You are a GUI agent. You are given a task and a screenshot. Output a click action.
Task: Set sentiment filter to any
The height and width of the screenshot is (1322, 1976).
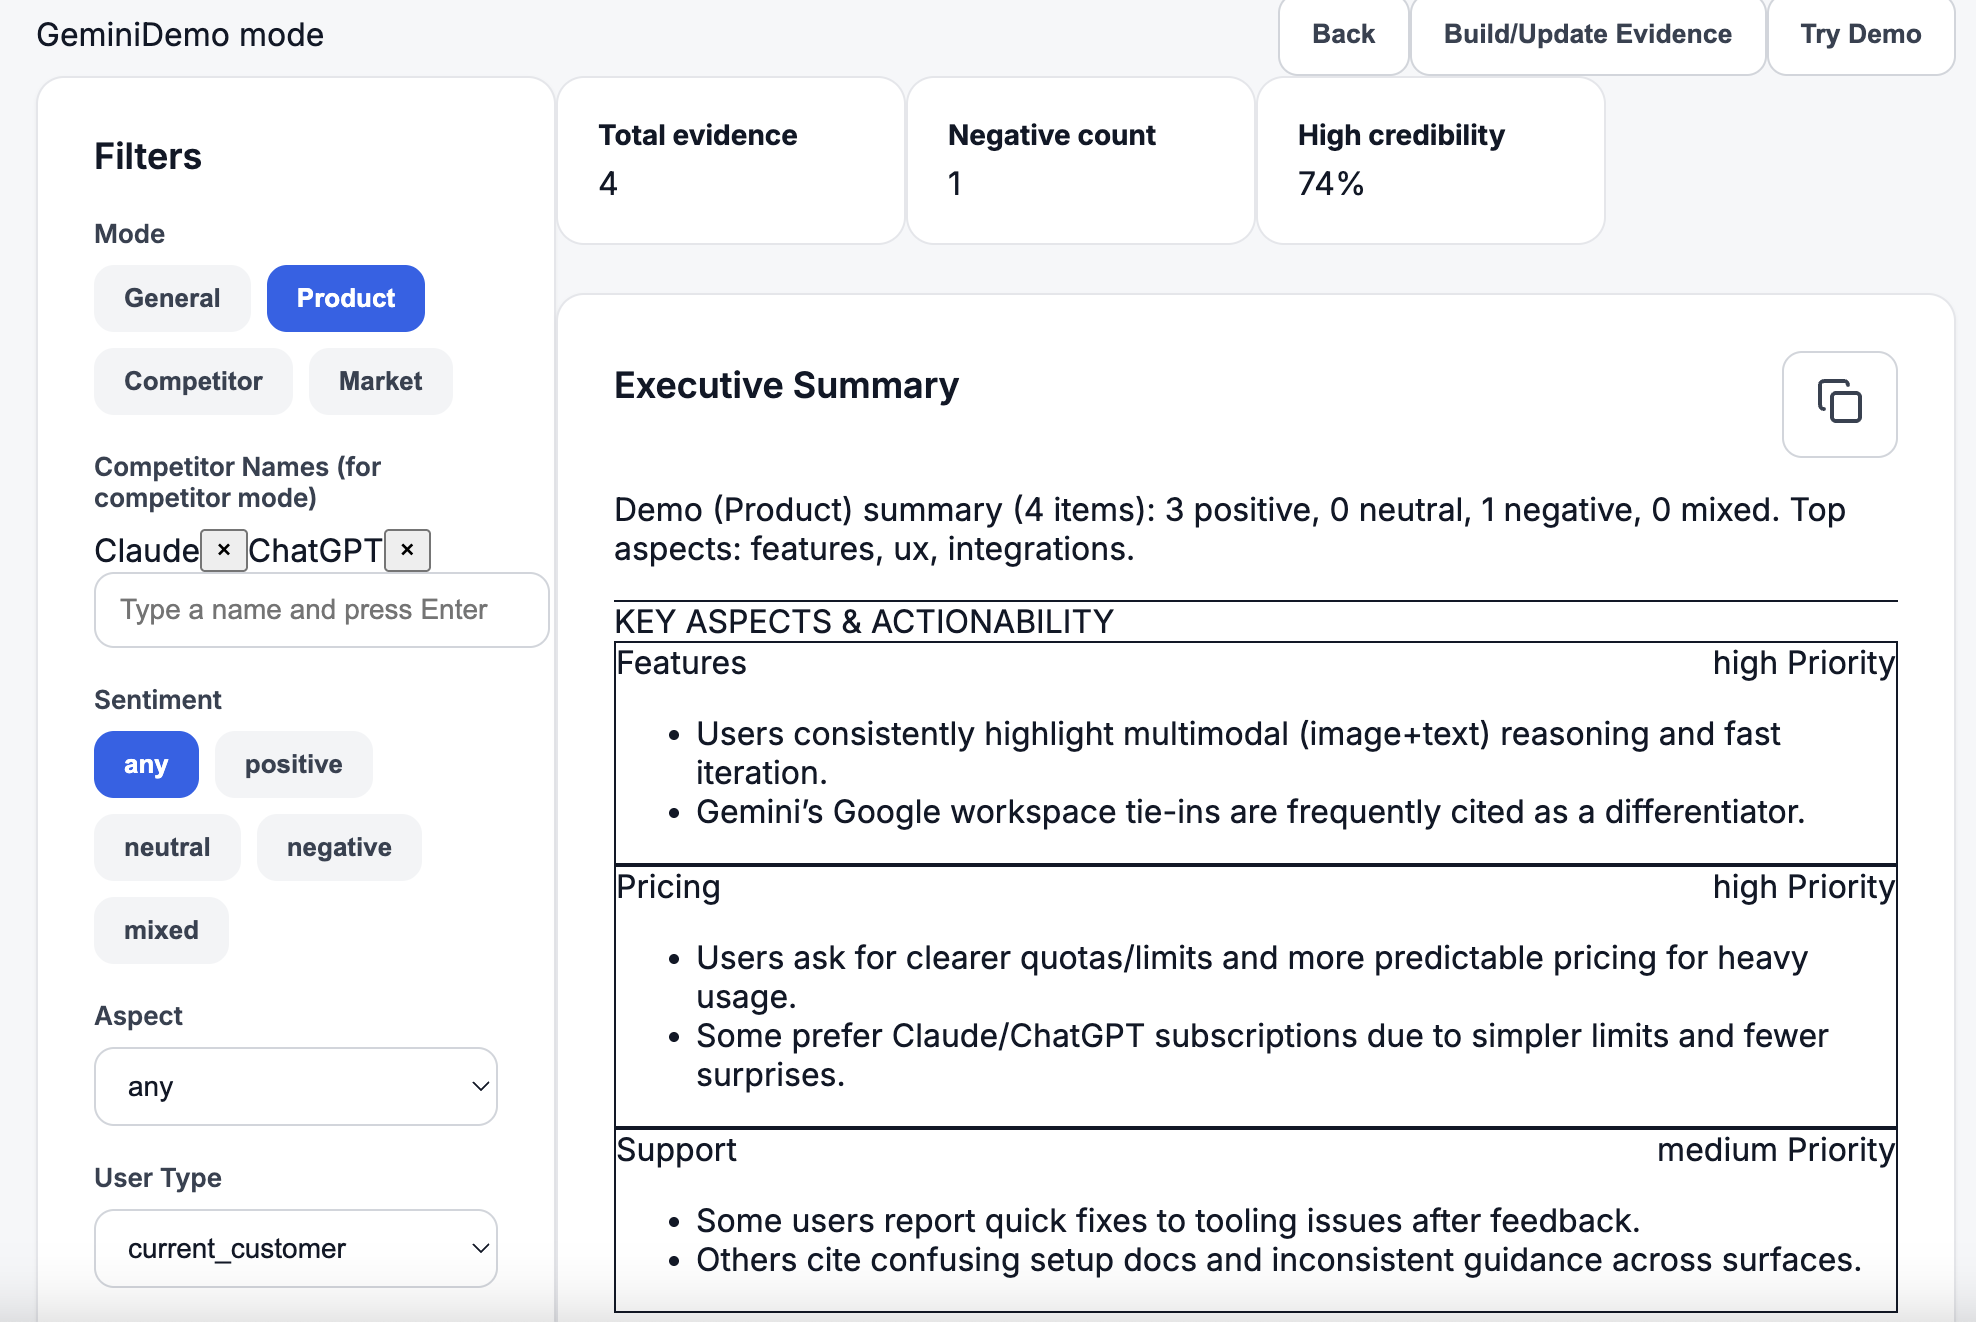coord(146,764)
